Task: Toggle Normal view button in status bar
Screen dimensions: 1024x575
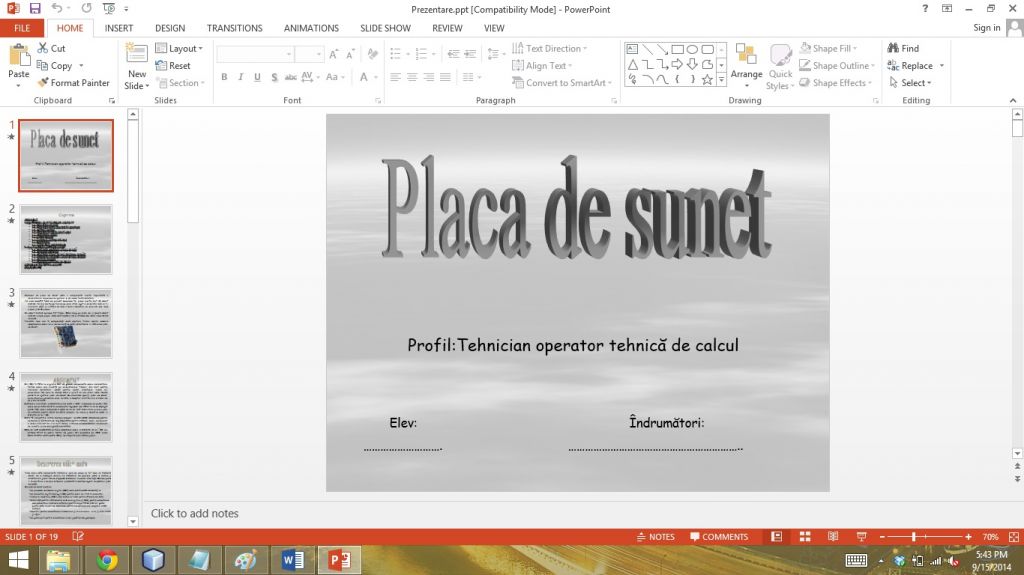Action: 776,537
